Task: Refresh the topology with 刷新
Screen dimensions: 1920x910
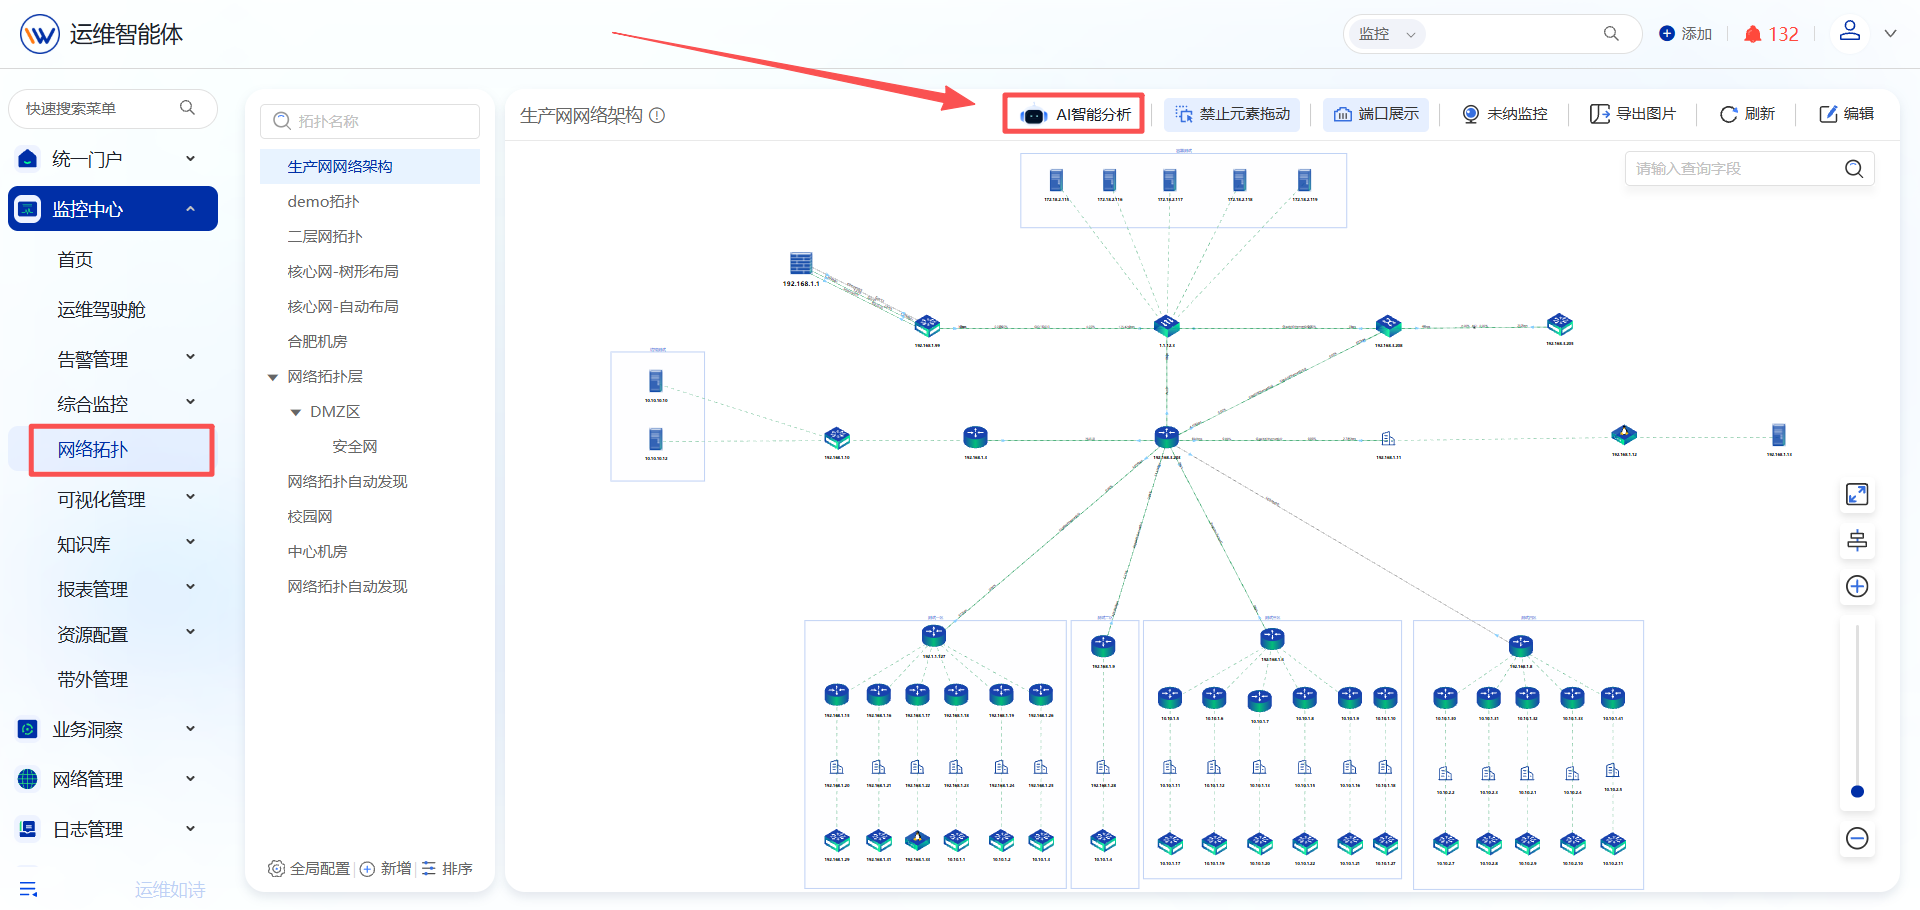Action: pyautogui.click(x=1747, y=114)
